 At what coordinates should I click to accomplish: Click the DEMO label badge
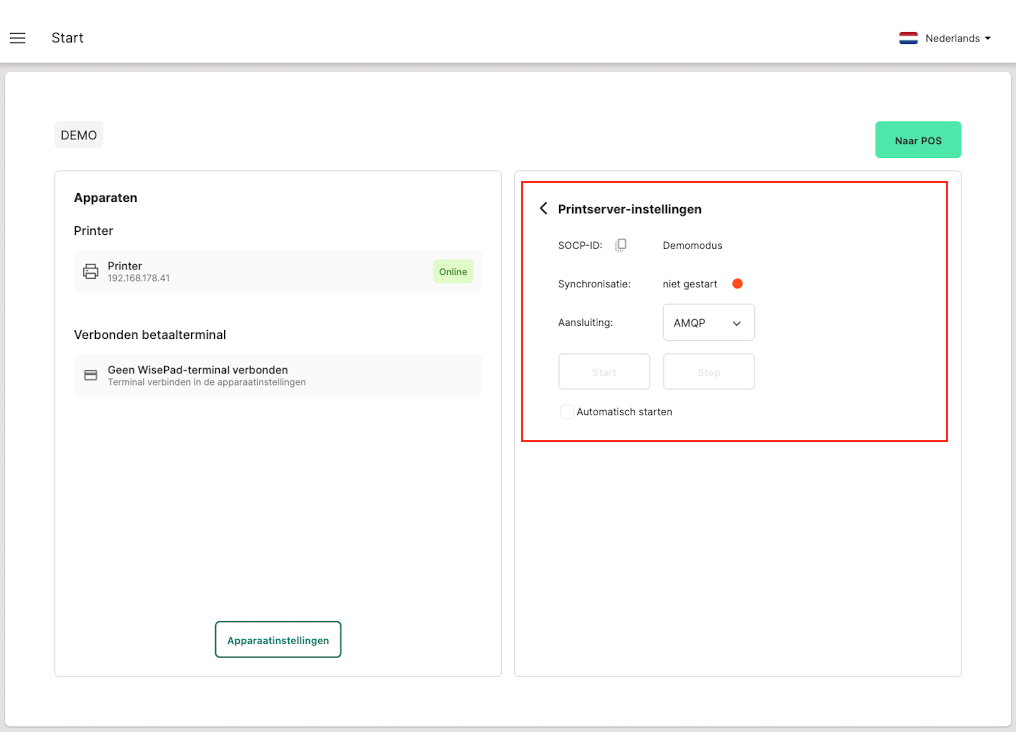click(x=79, y=135)
